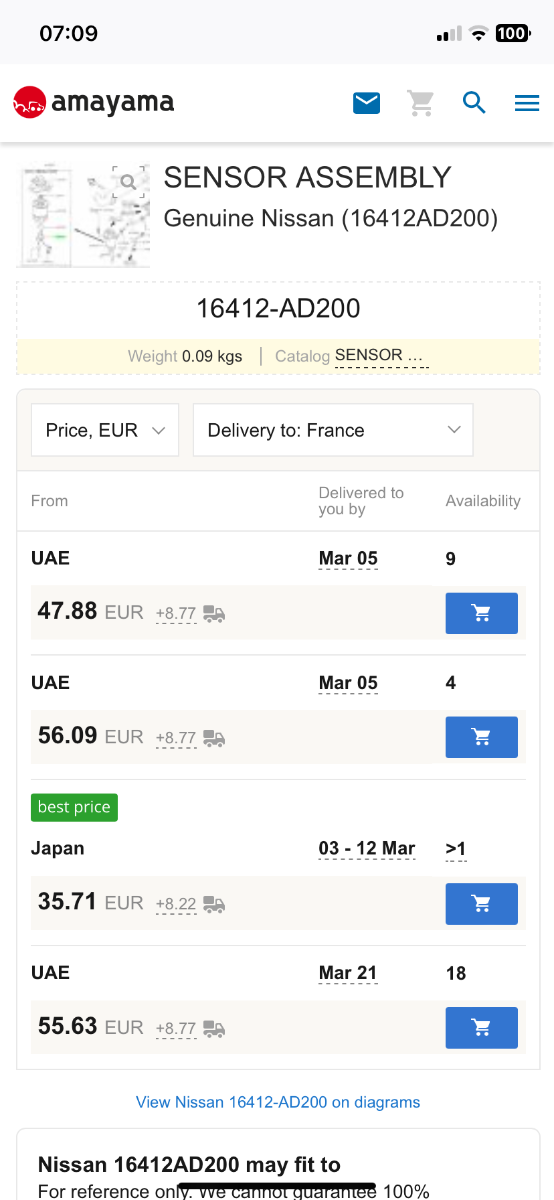Add the 55.63 EUR UAE offer to cart
The image size is (554, 1200).
(481, 1027)
